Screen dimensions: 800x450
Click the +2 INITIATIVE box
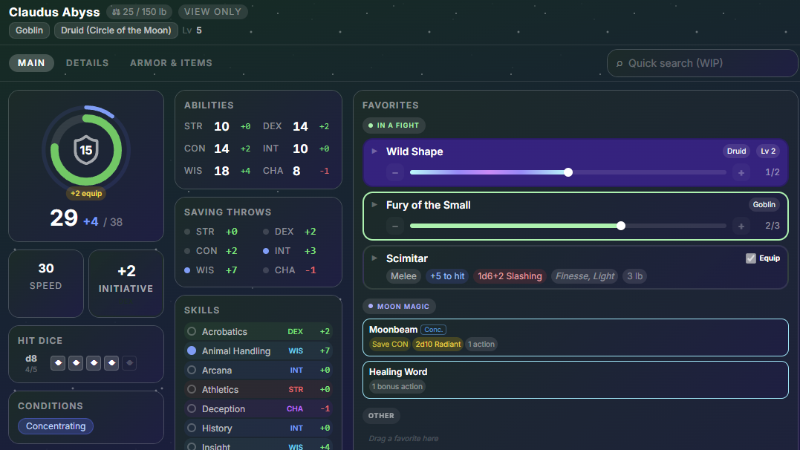(x=126, y=283)
